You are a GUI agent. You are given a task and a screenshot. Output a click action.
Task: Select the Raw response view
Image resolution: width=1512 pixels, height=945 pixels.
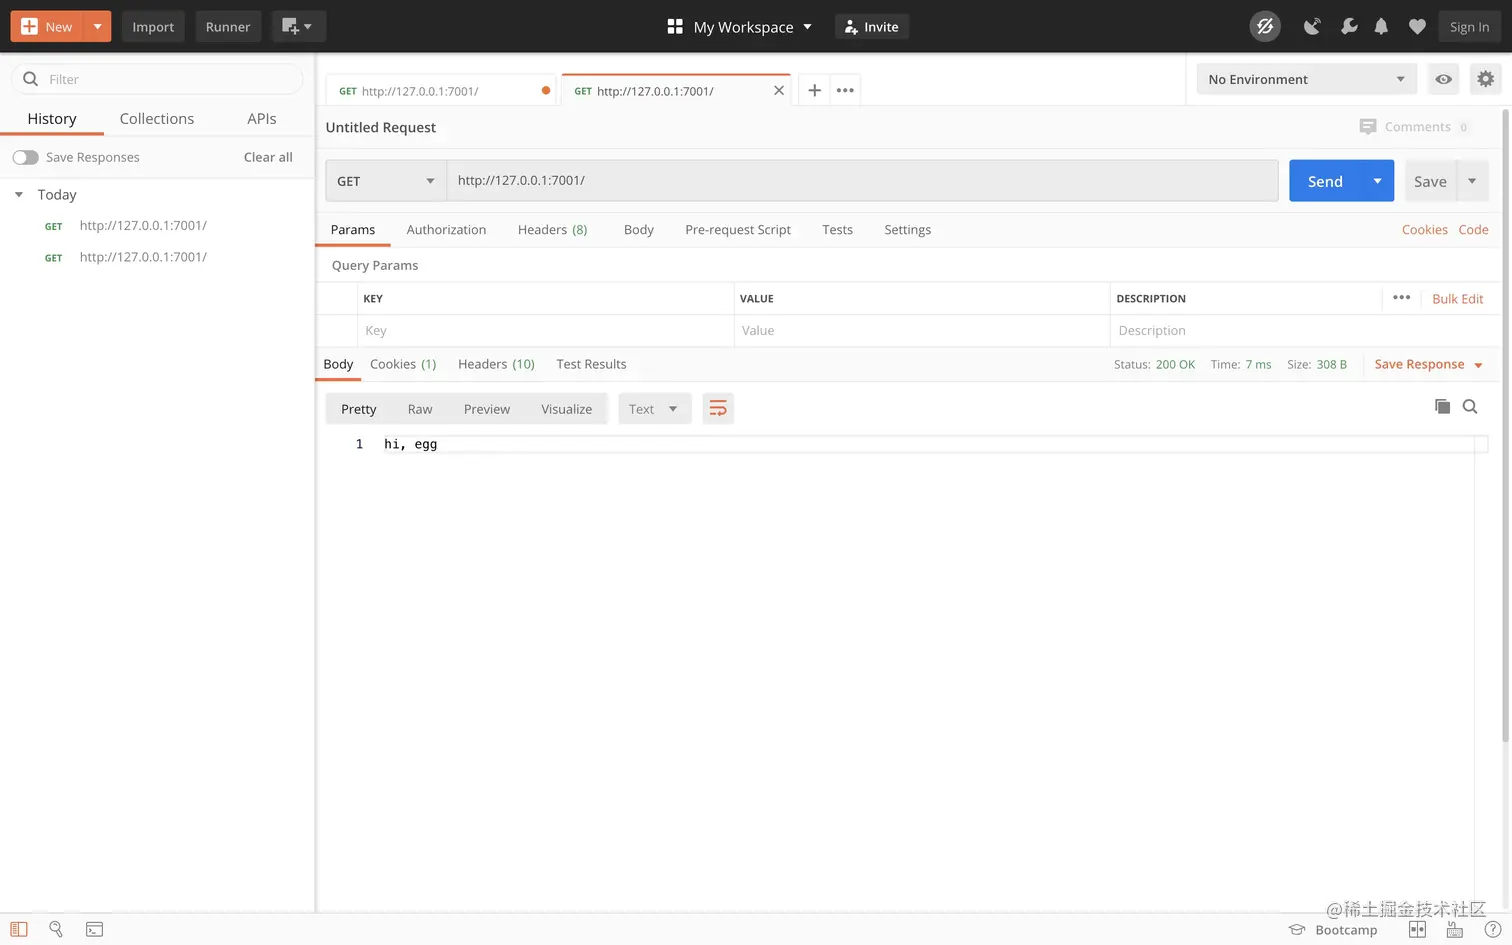click(x=420, y=409)
